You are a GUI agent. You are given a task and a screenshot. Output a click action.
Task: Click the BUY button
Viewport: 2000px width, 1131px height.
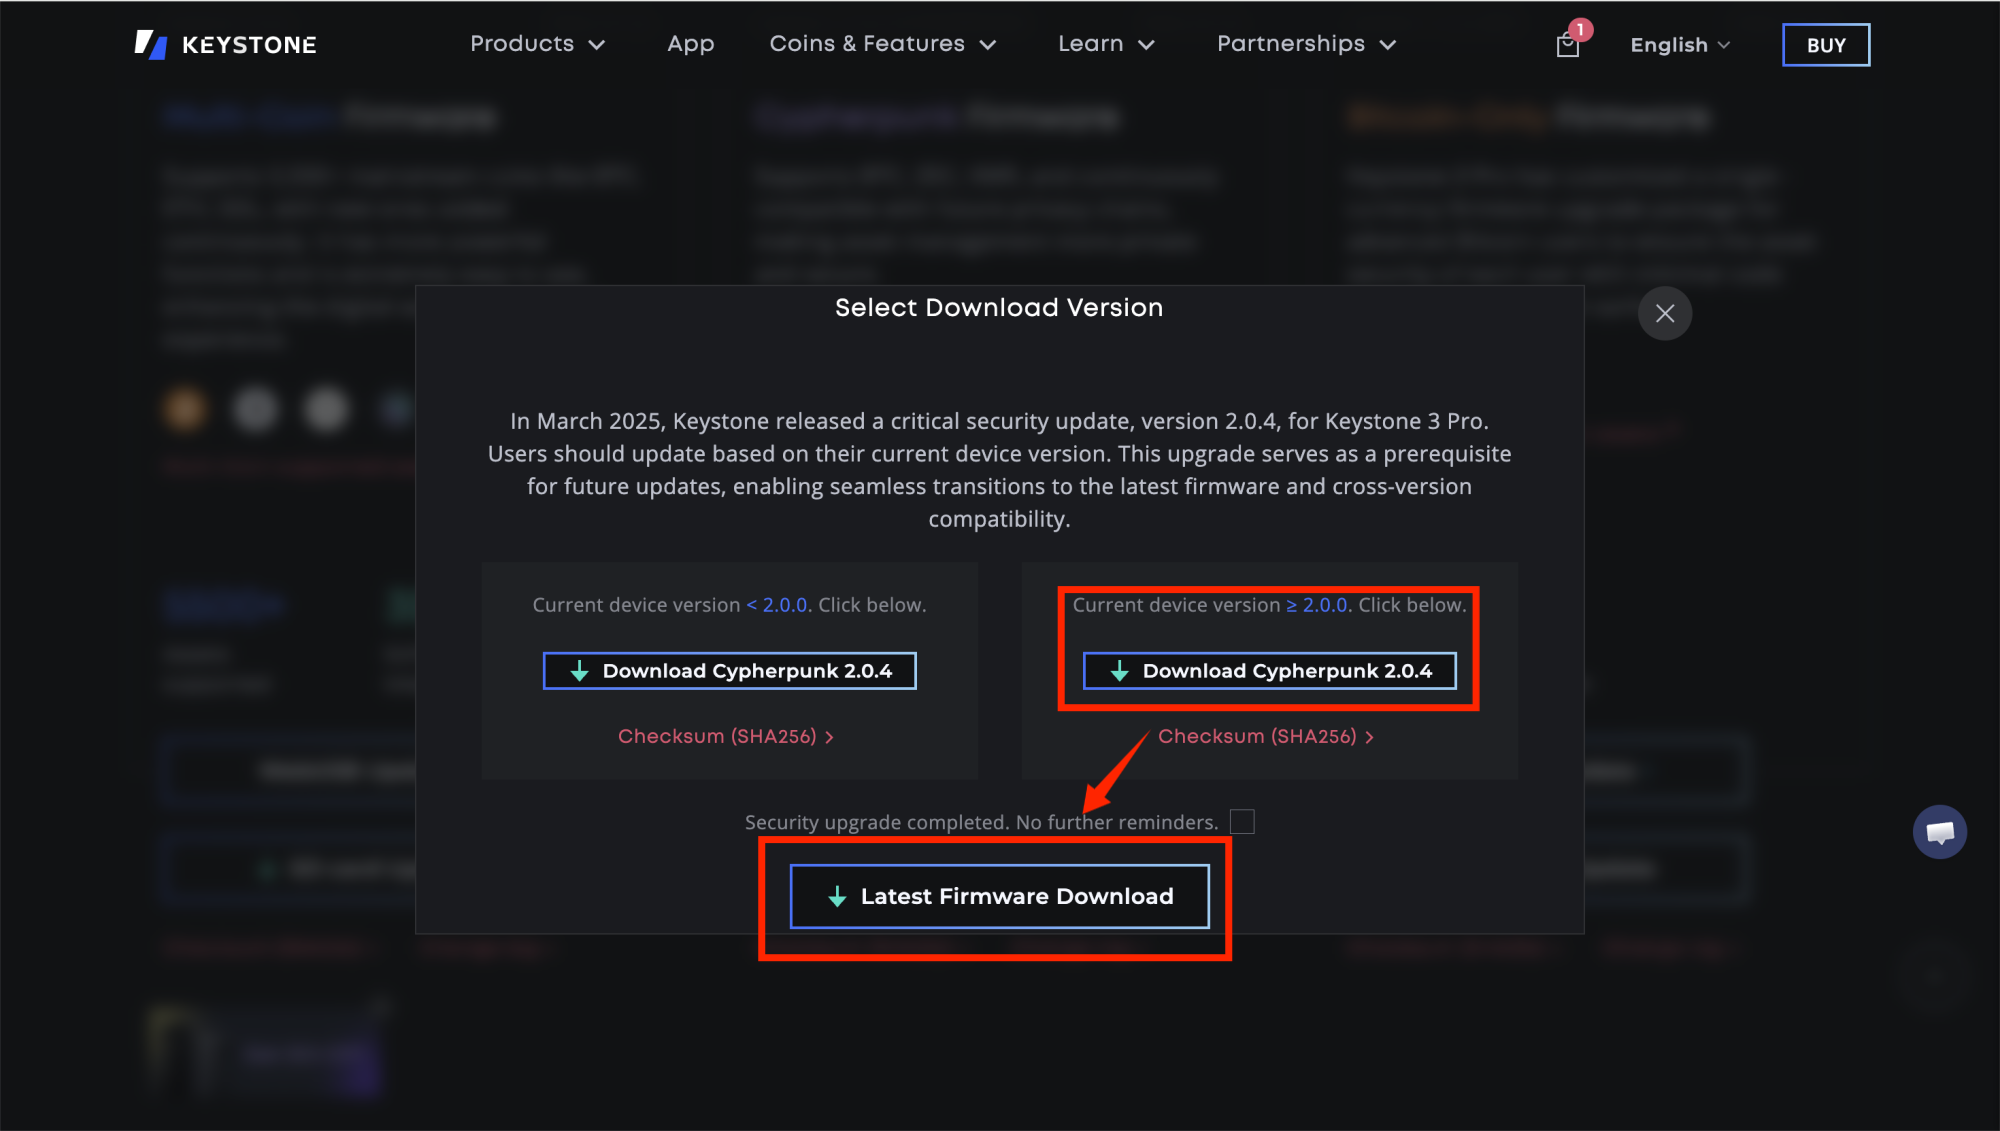pyautogui.click(x=1826, y=45)
